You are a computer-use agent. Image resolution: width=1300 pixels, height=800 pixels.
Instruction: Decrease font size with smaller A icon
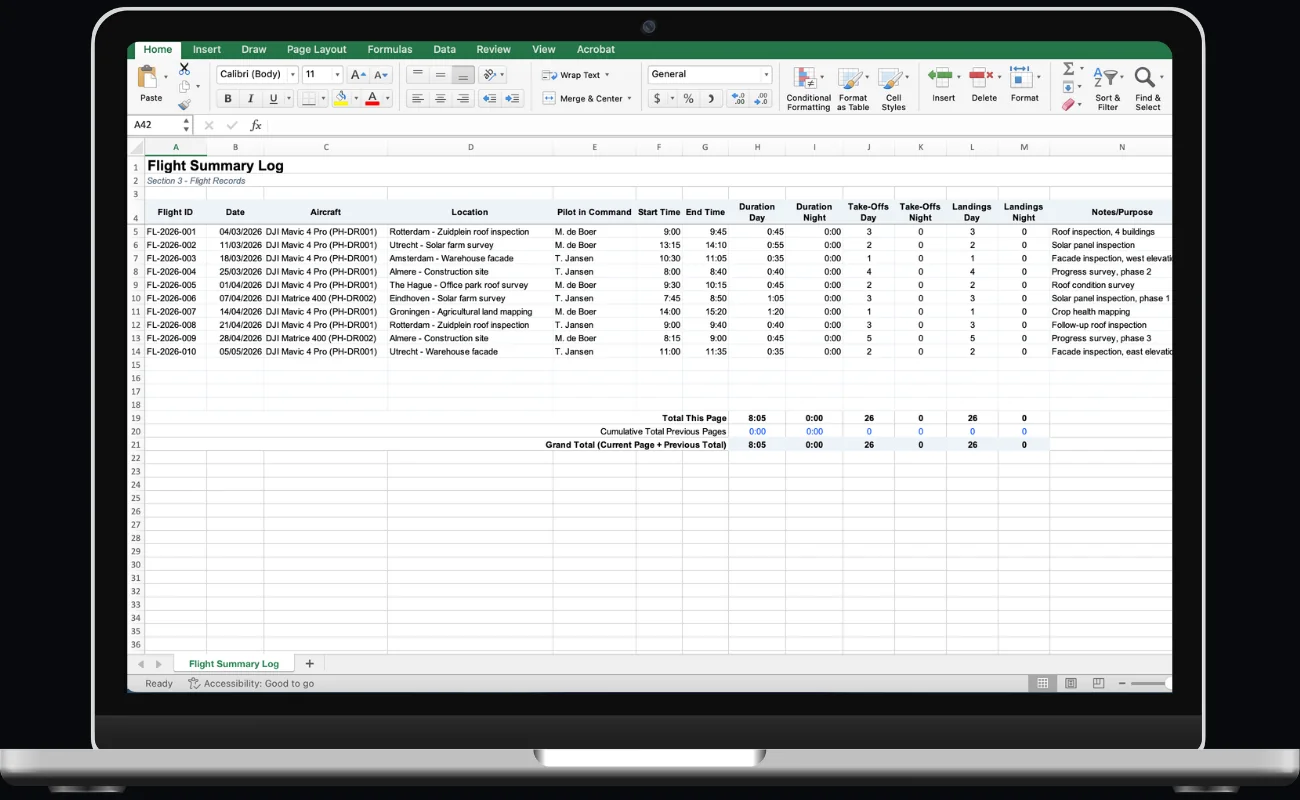[381, 75]
